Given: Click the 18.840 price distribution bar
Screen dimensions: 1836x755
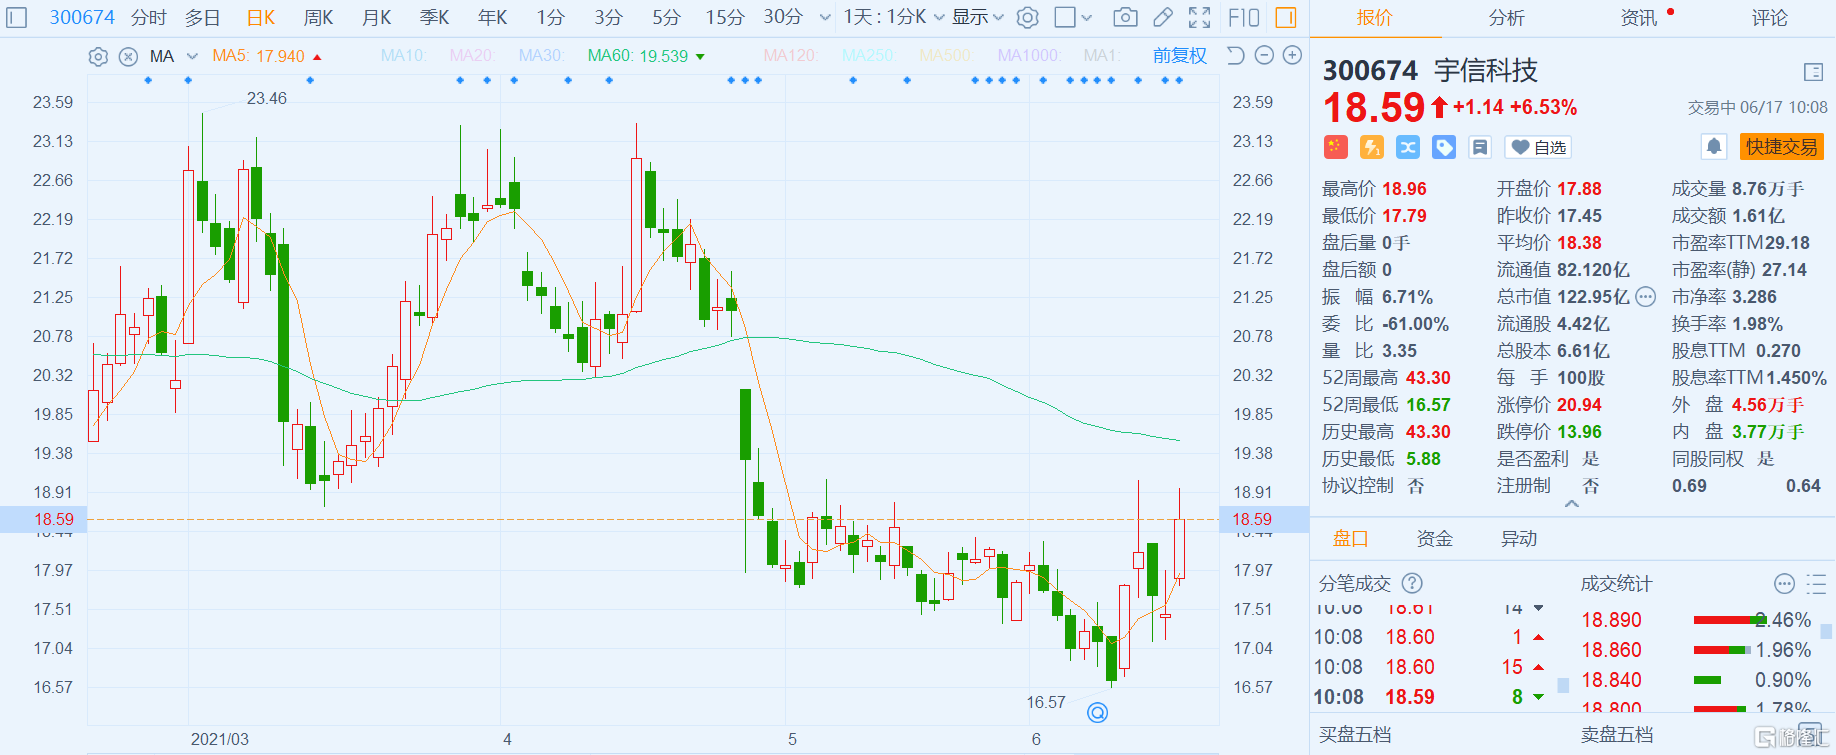Looking at the screenshot, I should (1705, 680).
